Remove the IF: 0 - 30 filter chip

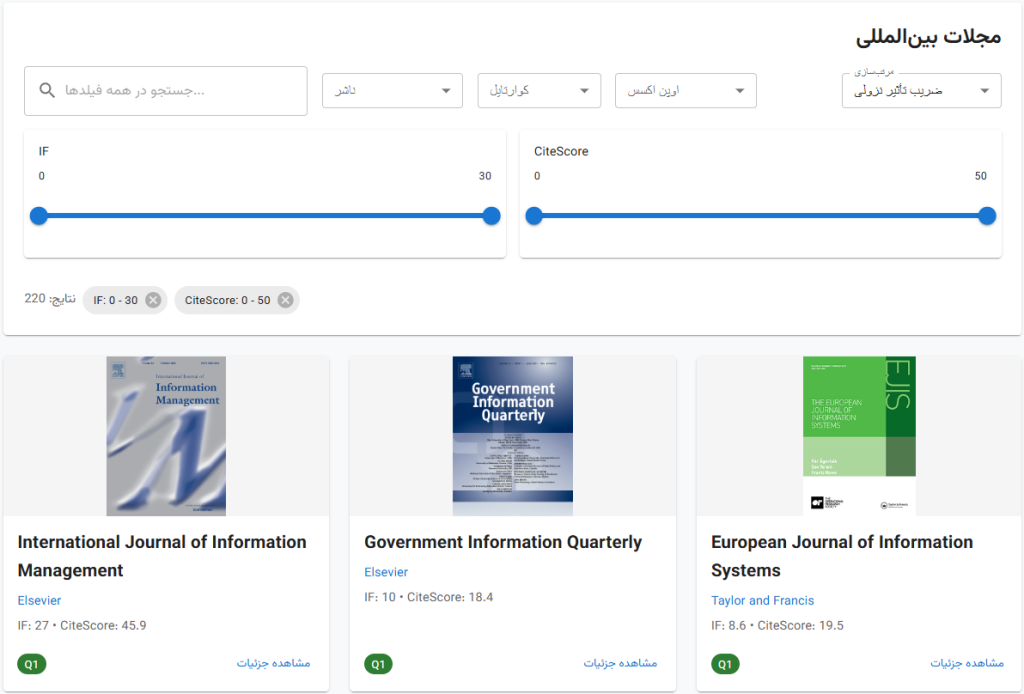click(x=153, y=300)
